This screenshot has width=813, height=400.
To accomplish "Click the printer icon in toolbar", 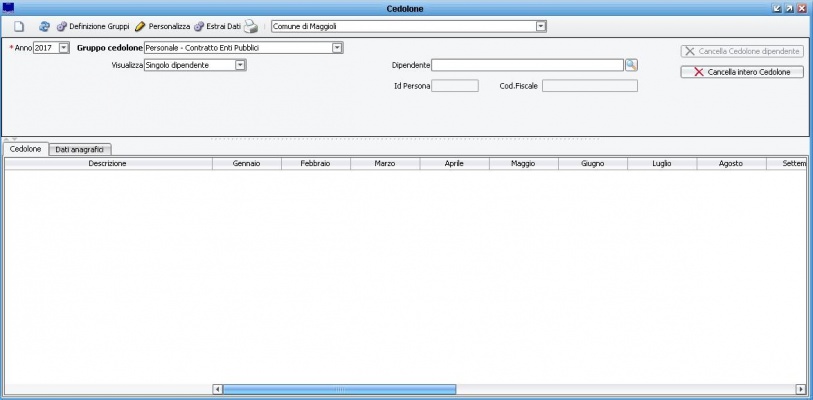I will pos(251,26).
